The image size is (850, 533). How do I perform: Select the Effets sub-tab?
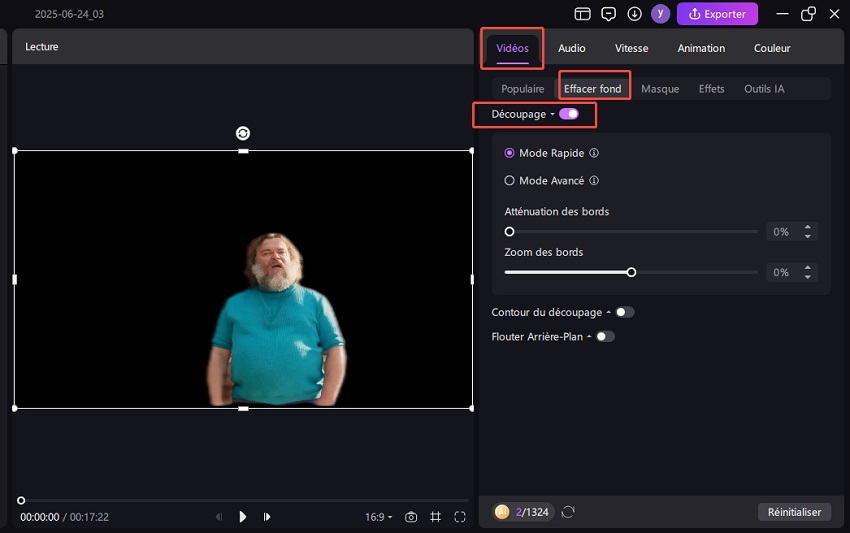tap(711, 89)
